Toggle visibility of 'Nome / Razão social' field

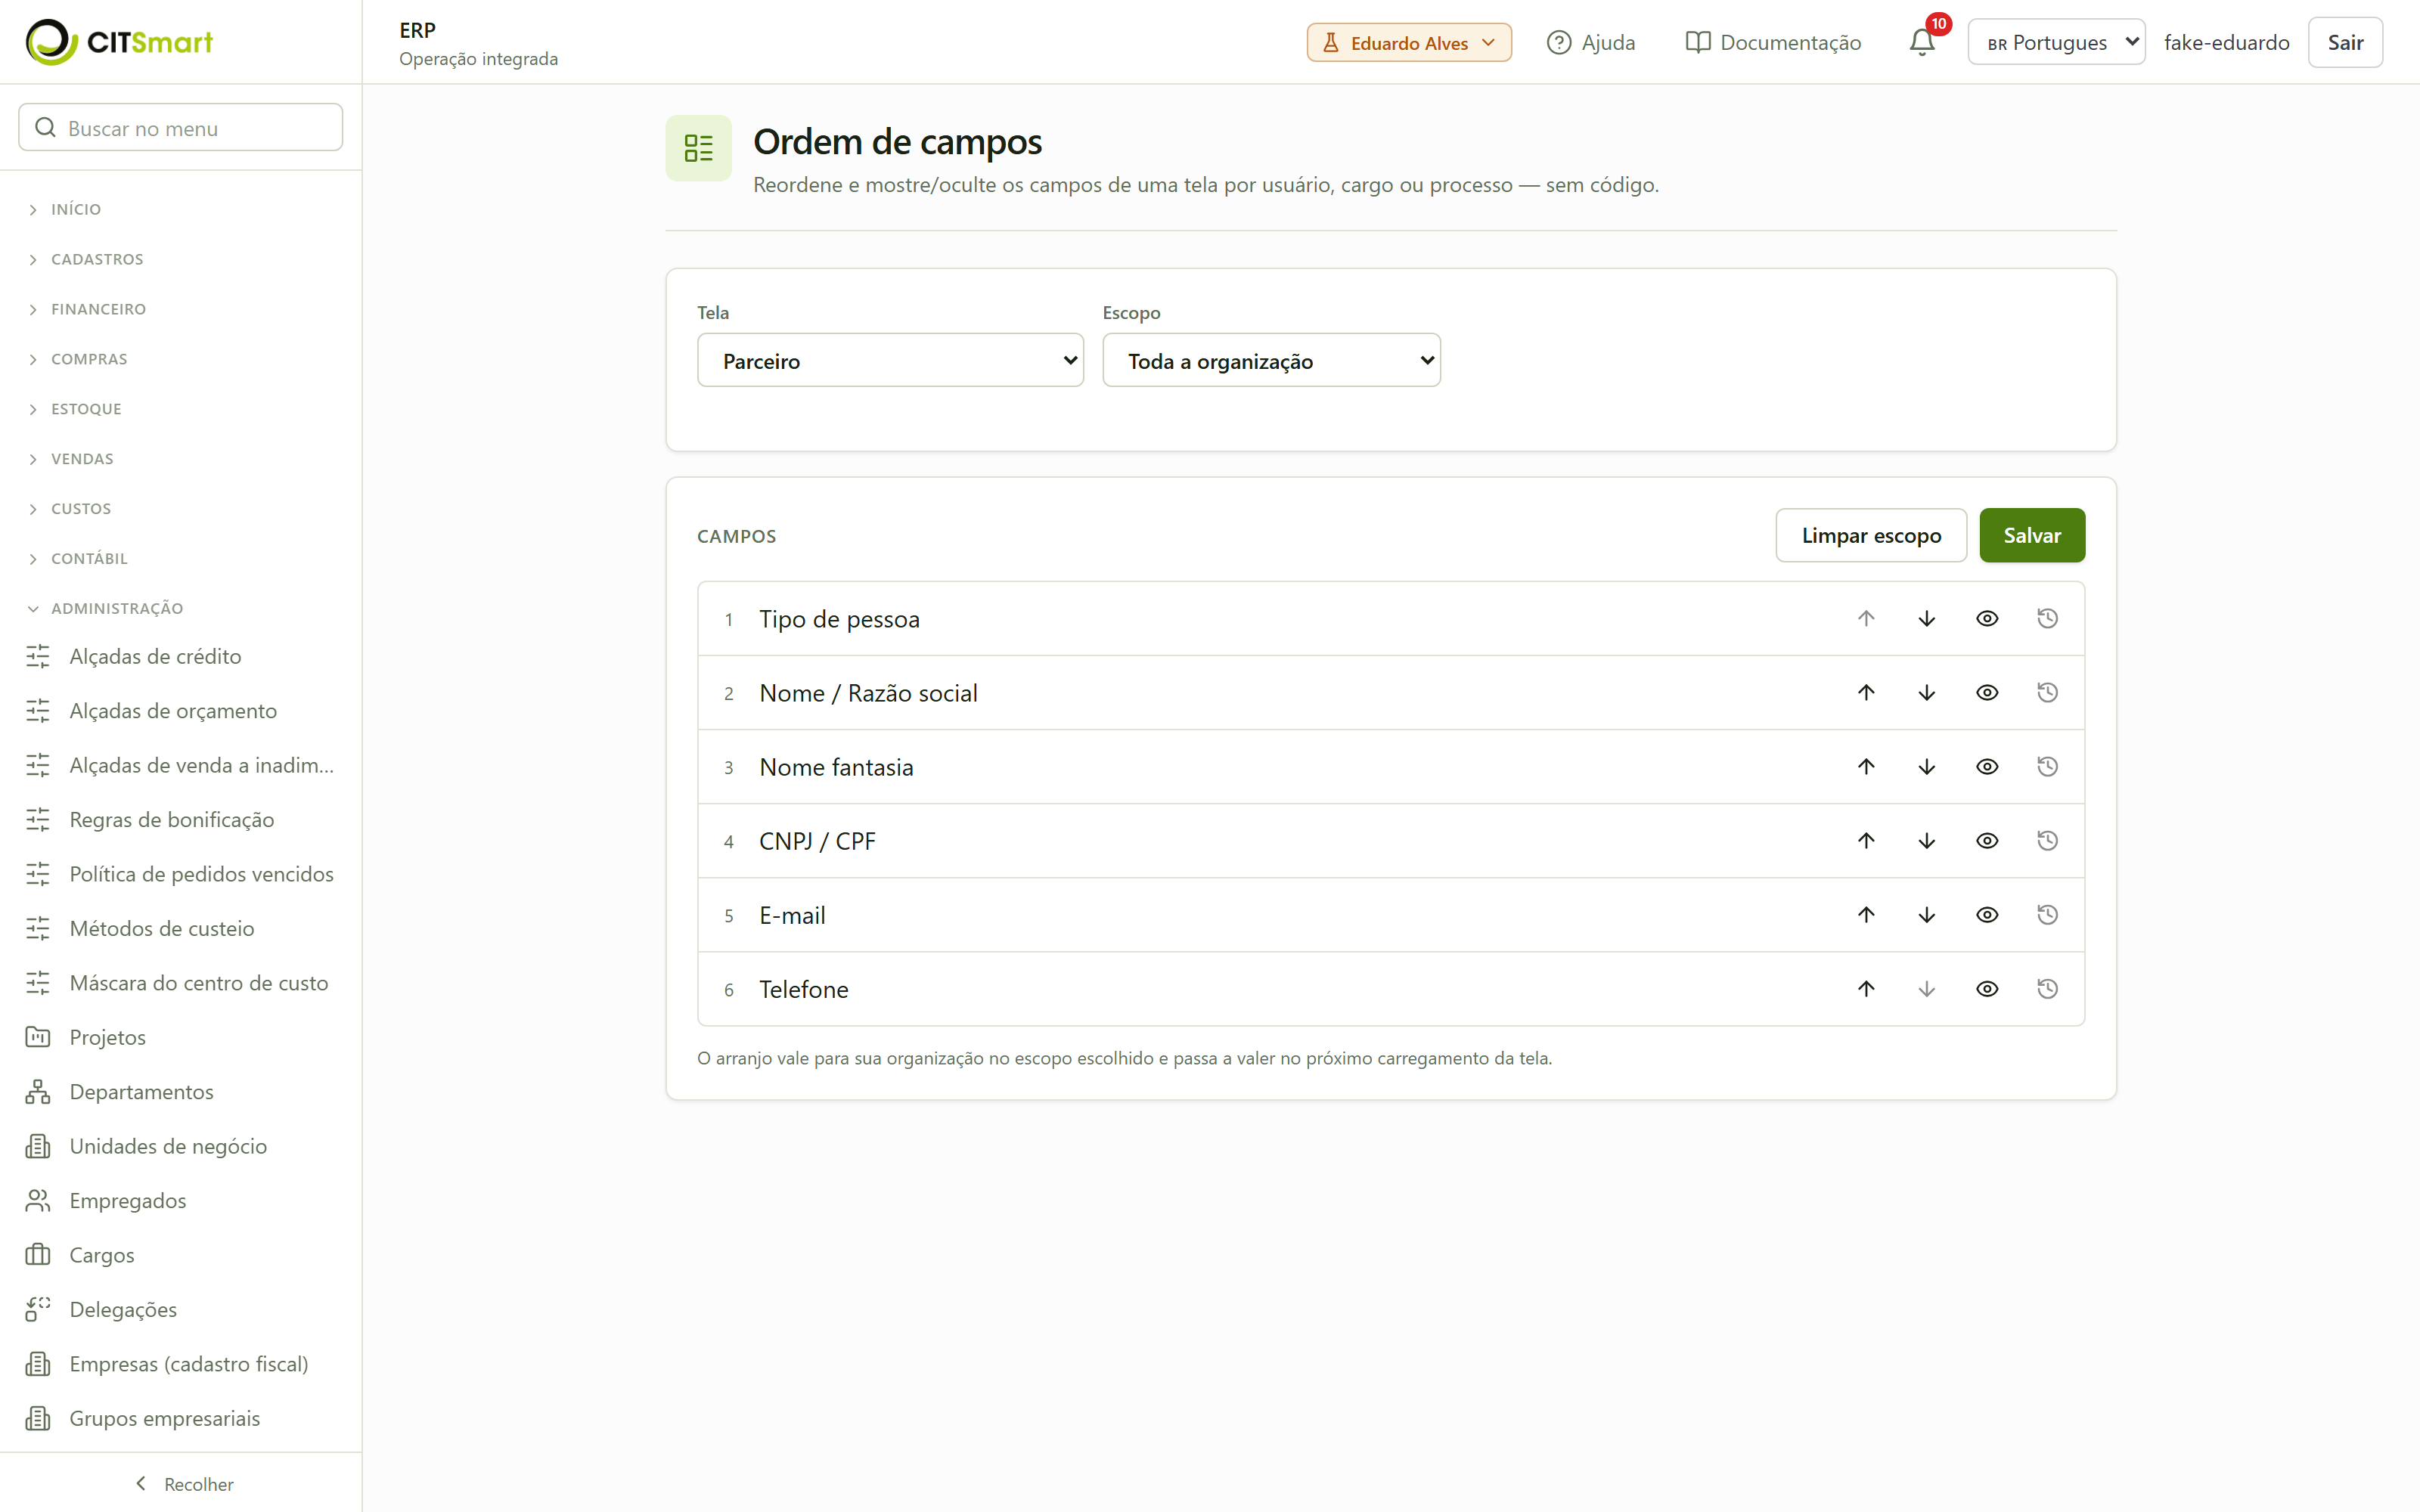(x=1987, y=693)
